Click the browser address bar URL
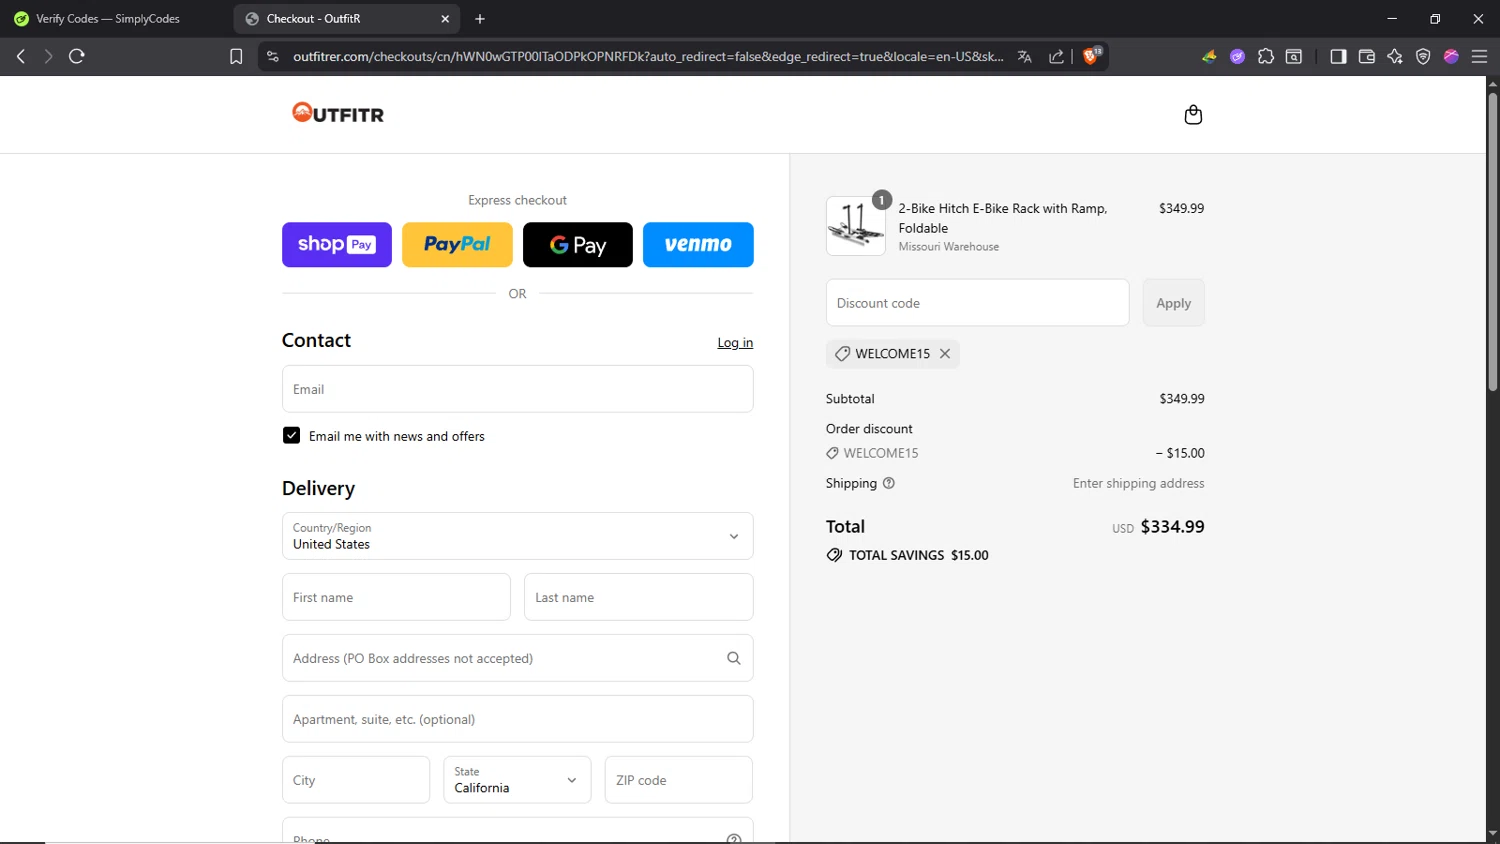The width and height of the screenshot is (1500, 844). click(648, 57)
